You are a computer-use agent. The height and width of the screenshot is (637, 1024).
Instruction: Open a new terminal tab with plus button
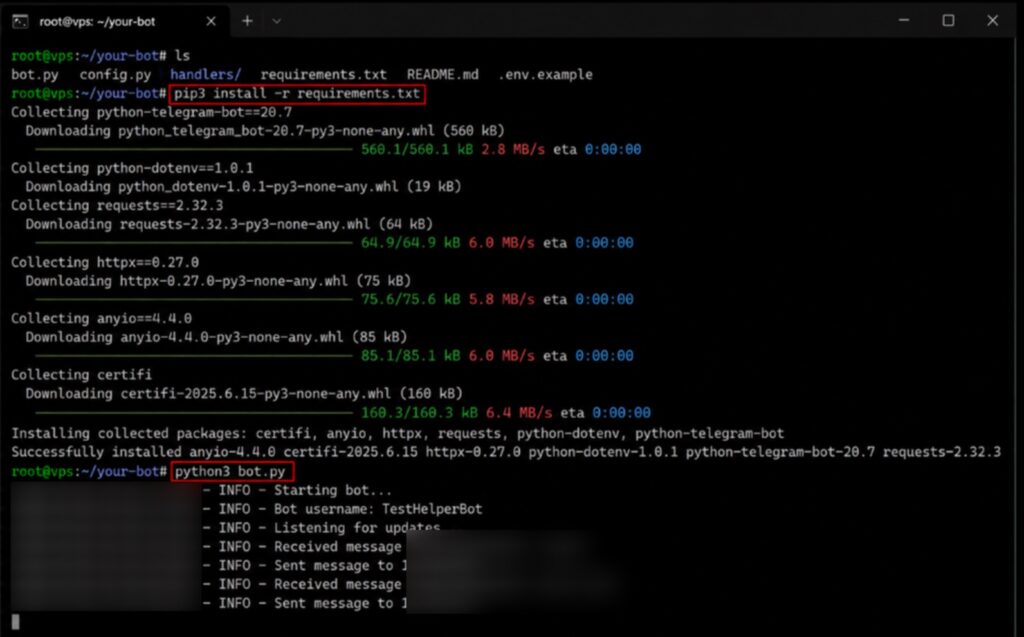[247, 21]
